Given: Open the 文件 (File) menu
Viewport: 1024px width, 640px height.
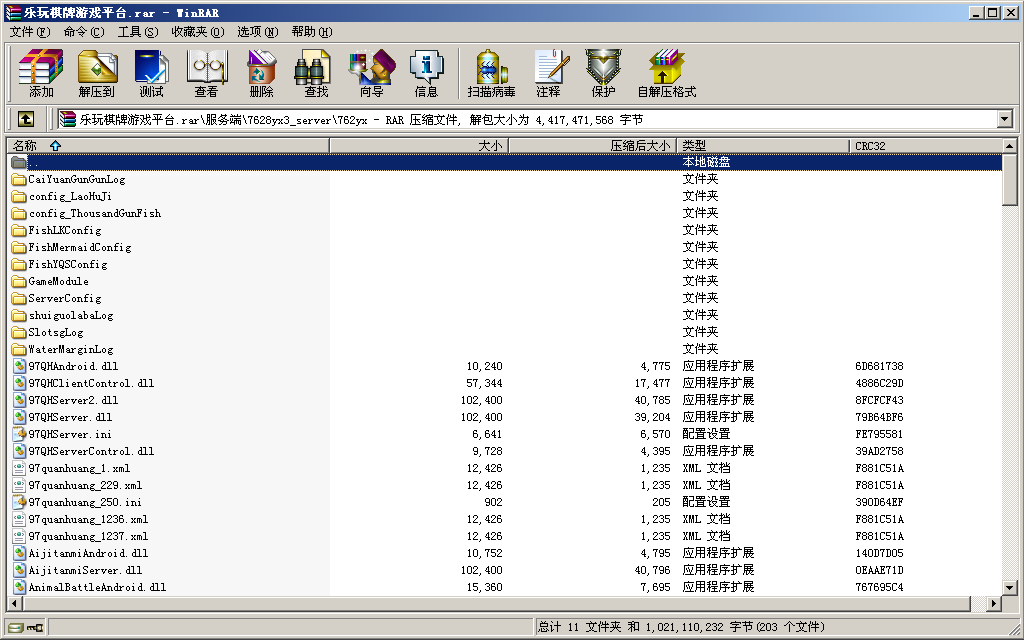Looking at the screenshot, I should coord(29,31).
